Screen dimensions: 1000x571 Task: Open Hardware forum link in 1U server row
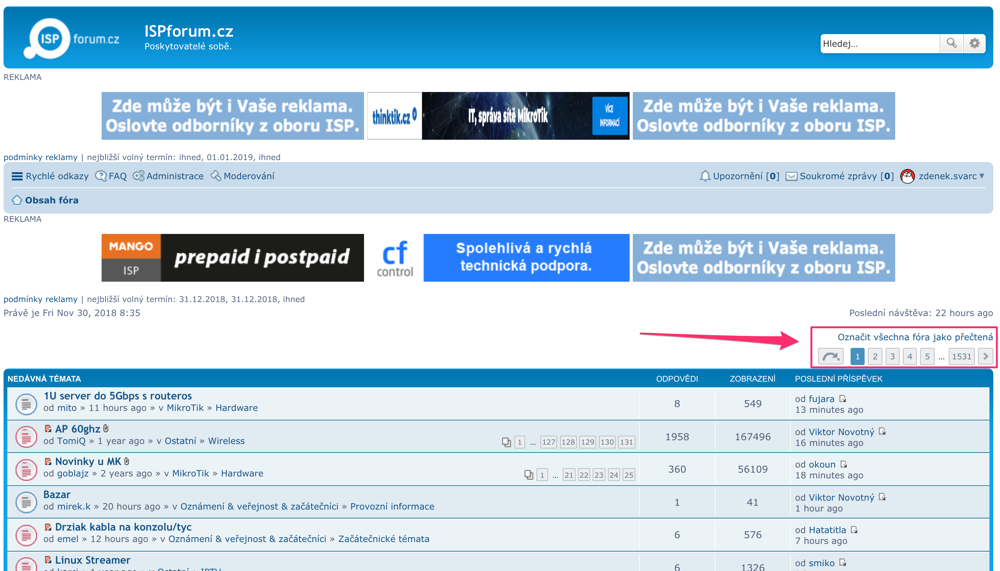click(237, 408)
